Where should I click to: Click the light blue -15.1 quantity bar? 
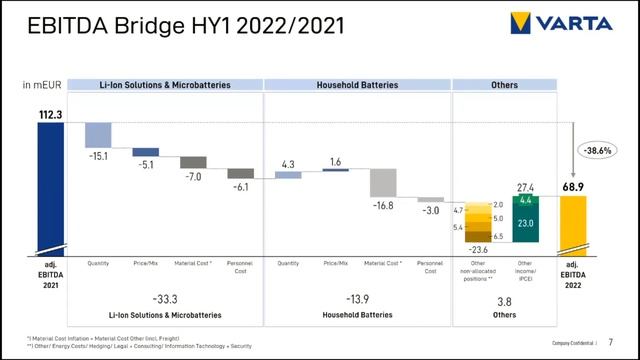98,135
